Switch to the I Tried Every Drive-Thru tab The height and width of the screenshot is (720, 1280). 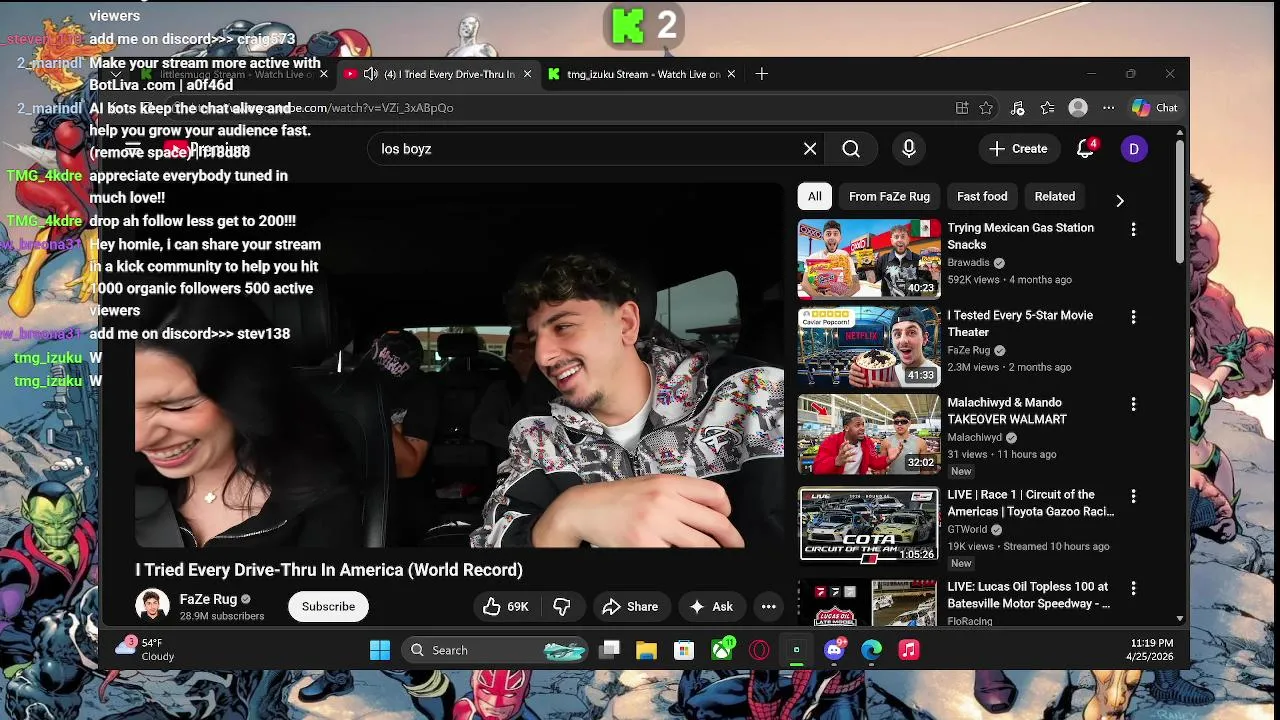point(438,74)
